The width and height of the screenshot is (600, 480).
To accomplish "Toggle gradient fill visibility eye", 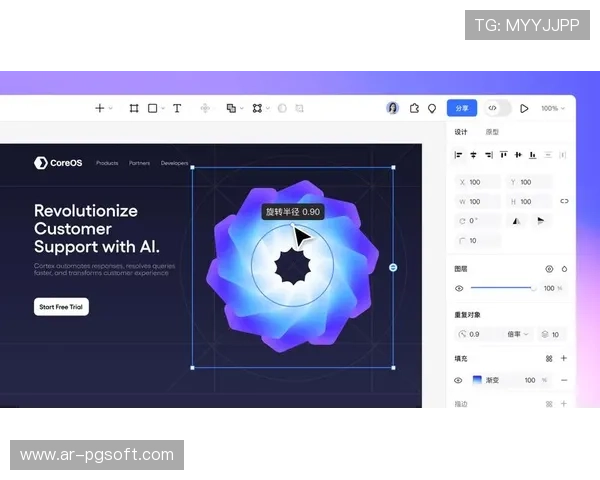I will (x=459, y=380).
